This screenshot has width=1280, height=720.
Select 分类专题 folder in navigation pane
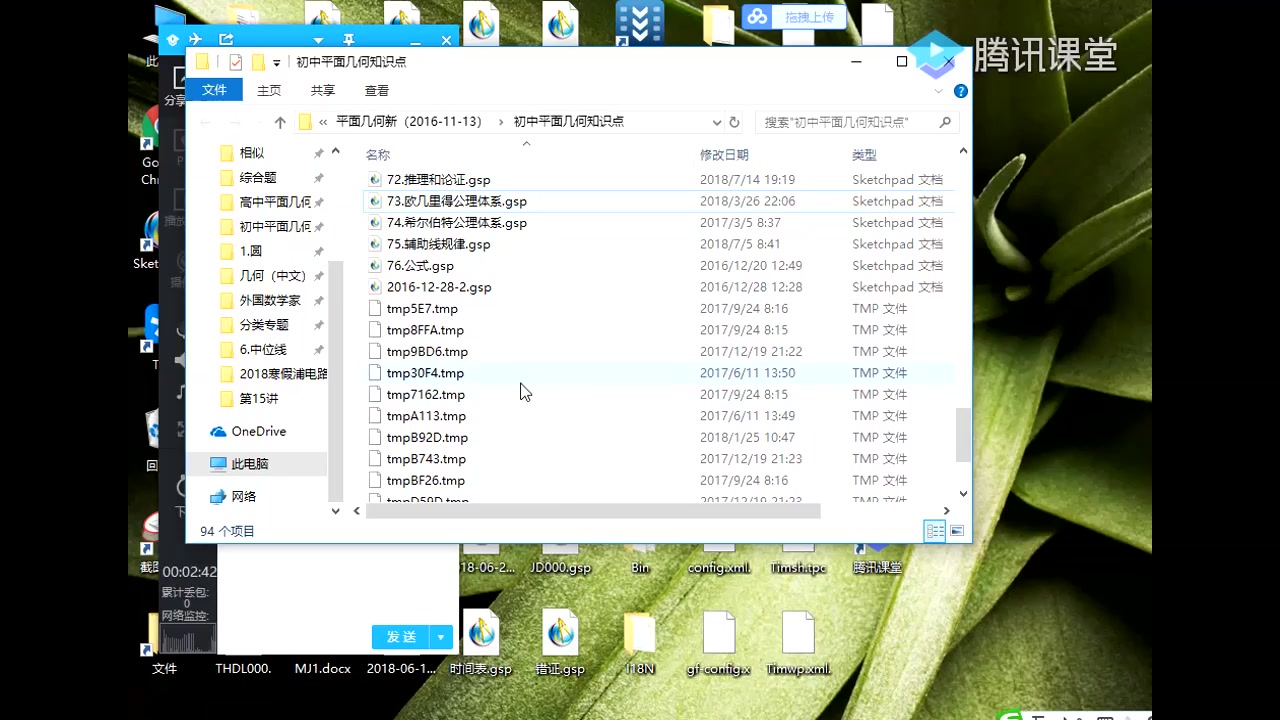[x=264, y=325]
